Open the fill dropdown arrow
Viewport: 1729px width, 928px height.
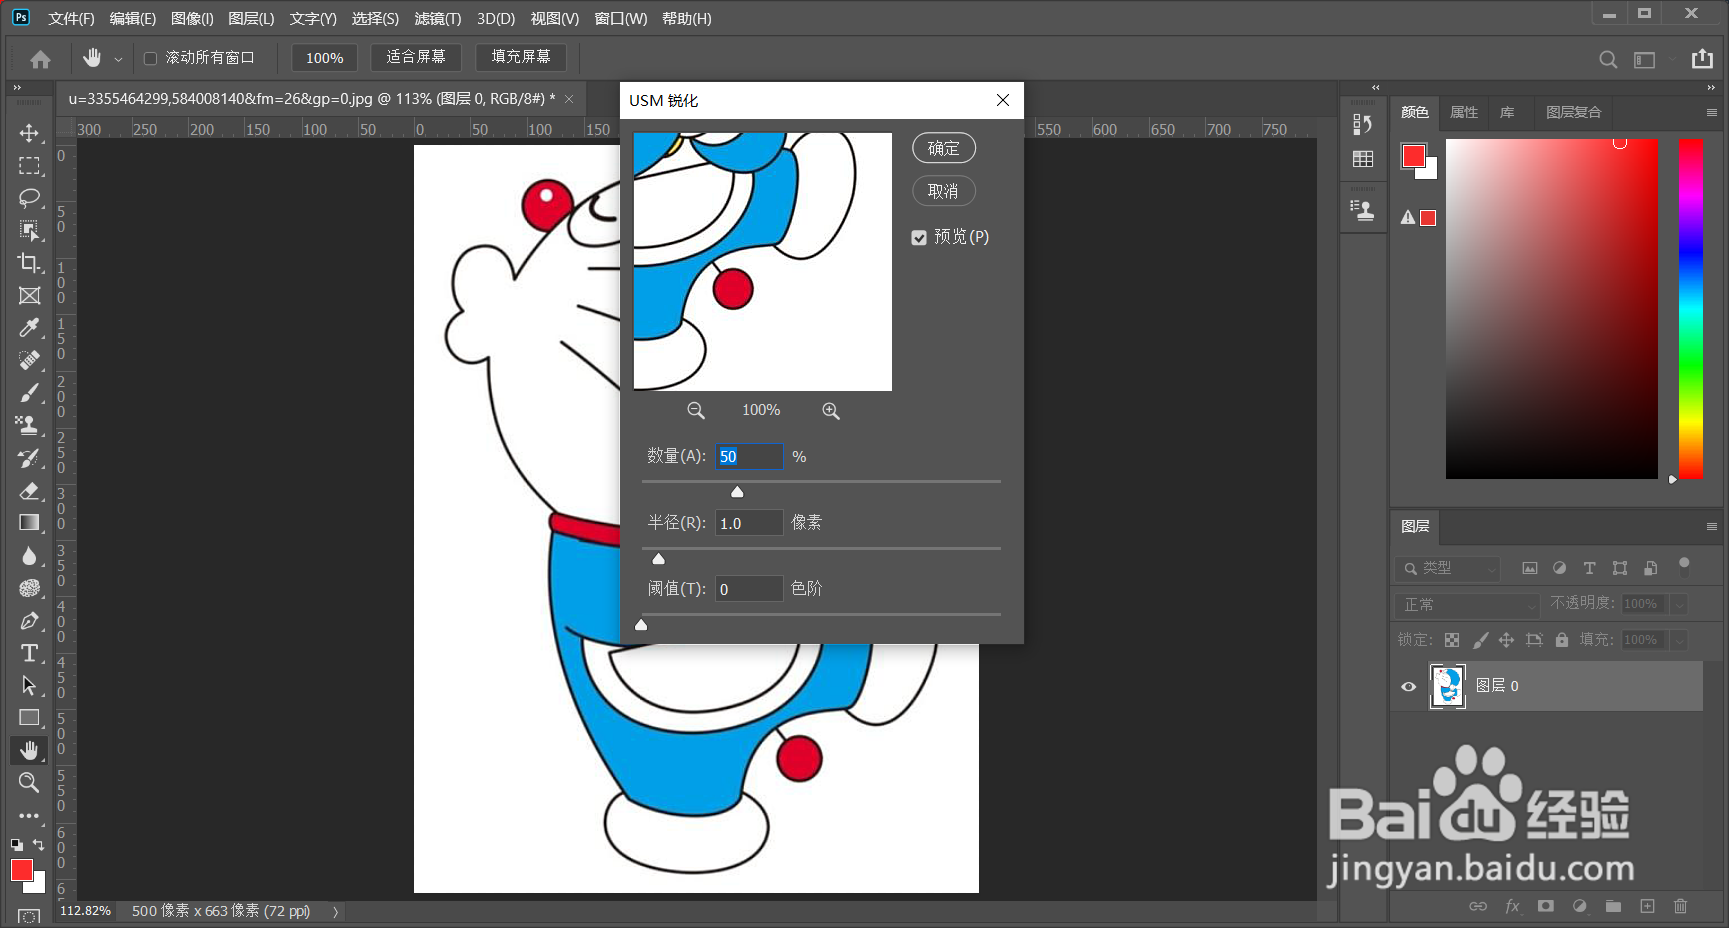(1680, 640)
